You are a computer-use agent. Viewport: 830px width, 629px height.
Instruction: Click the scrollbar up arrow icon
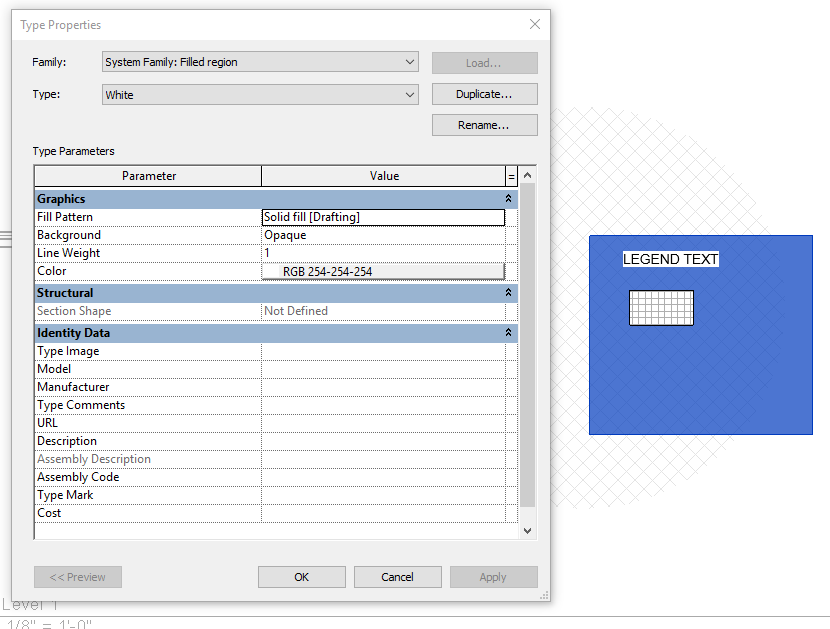(x=527, y=174)
